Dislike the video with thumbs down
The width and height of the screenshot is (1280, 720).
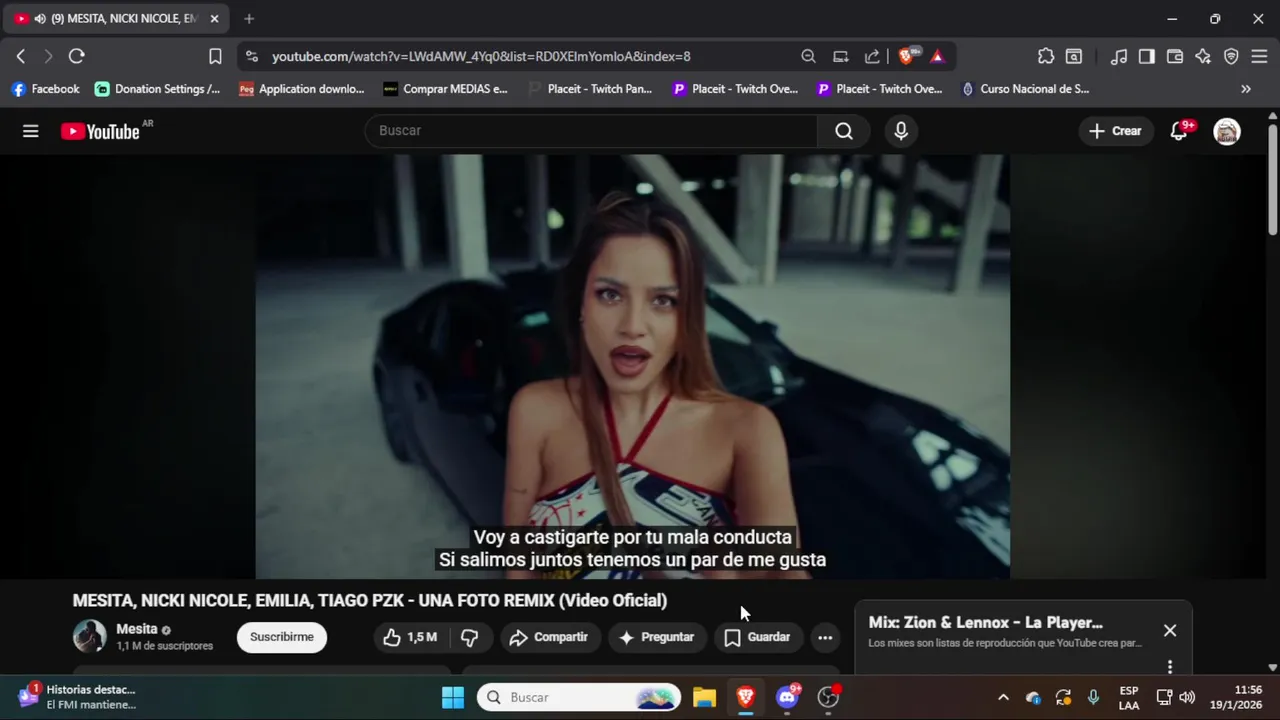tap(469, 637)
